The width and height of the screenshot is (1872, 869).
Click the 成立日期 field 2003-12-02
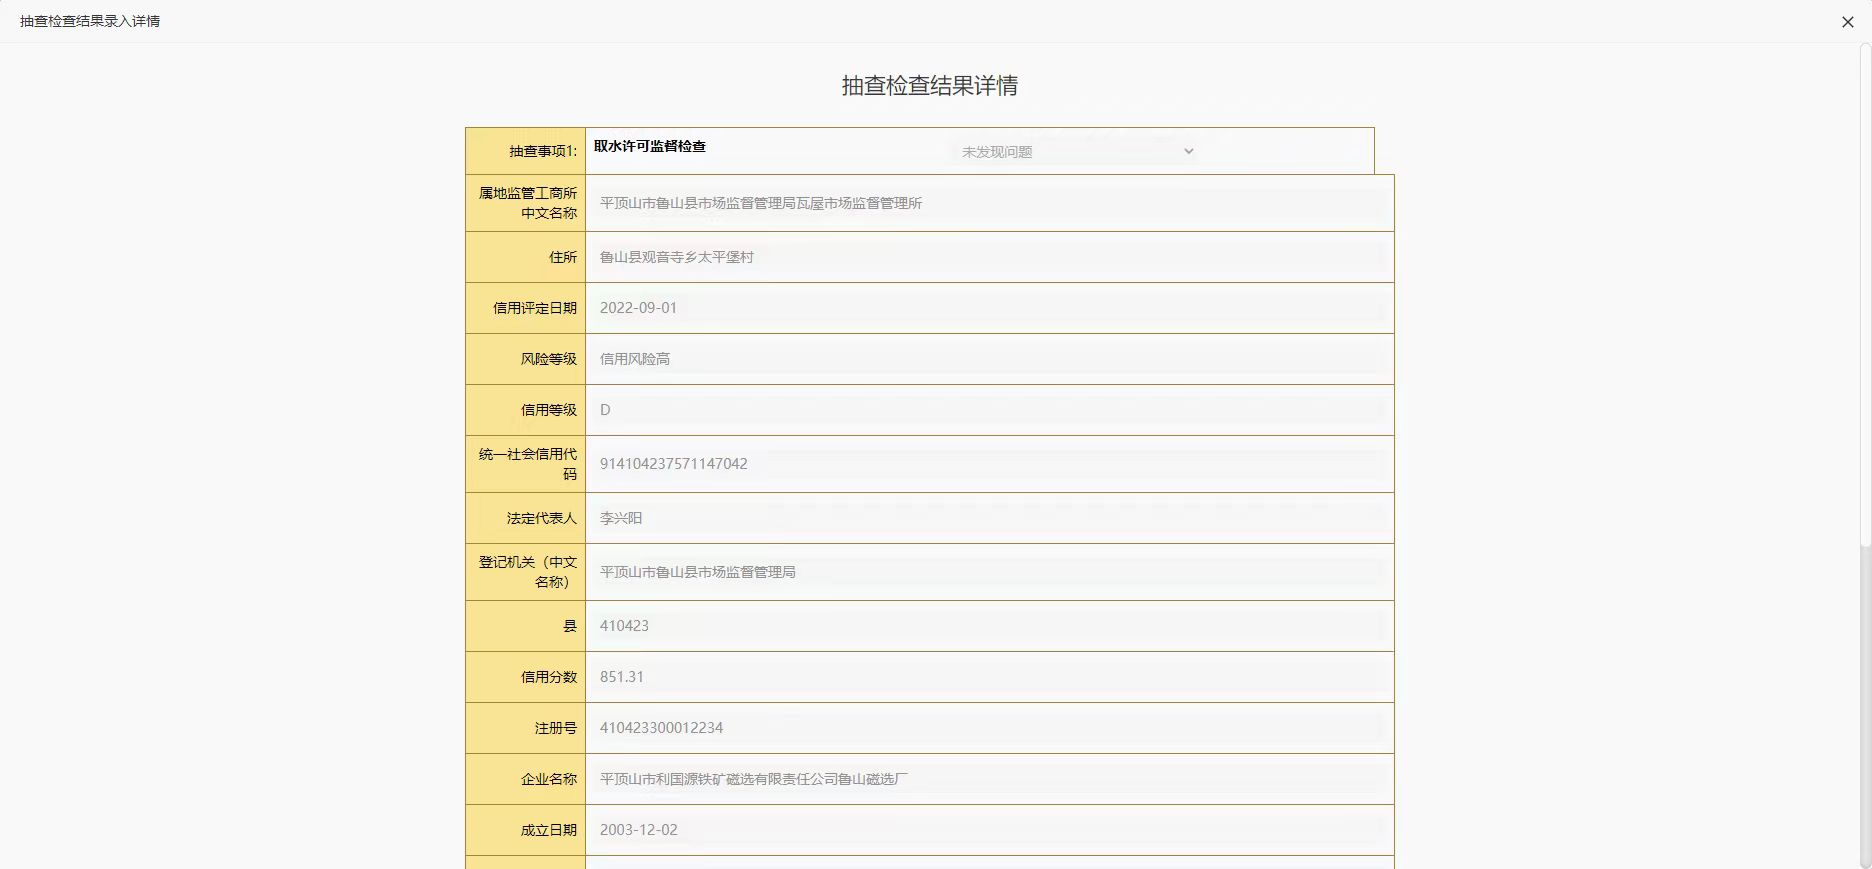pos(988,830)
